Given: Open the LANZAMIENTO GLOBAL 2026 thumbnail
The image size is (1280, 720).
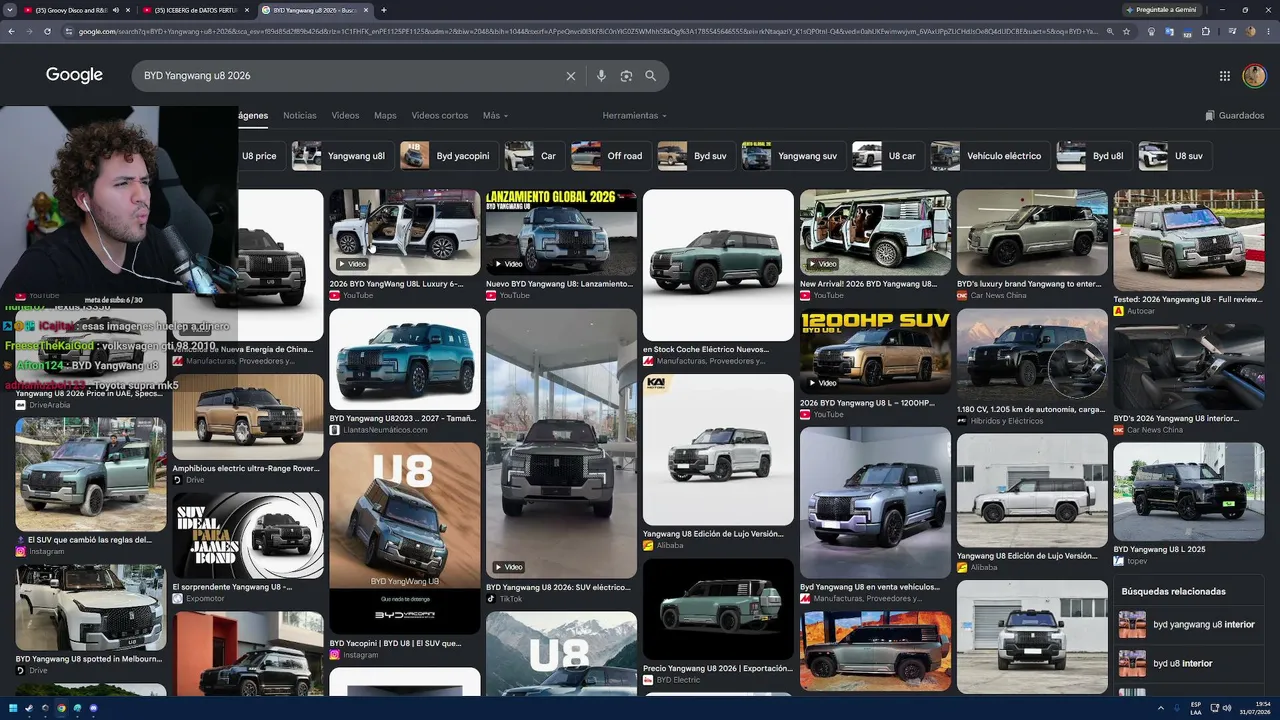Looking at the screenshot, I should pyautogui.click(x=561, y=232).
